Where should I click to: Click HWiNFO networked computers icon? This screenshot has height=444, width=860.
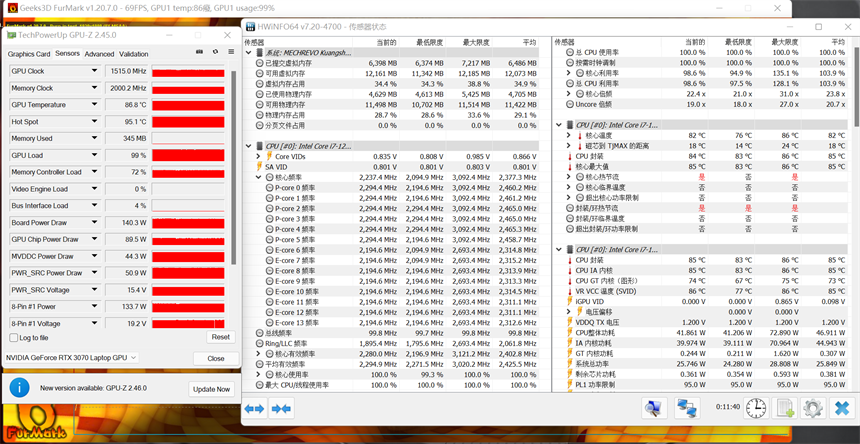tap(687, 408)
